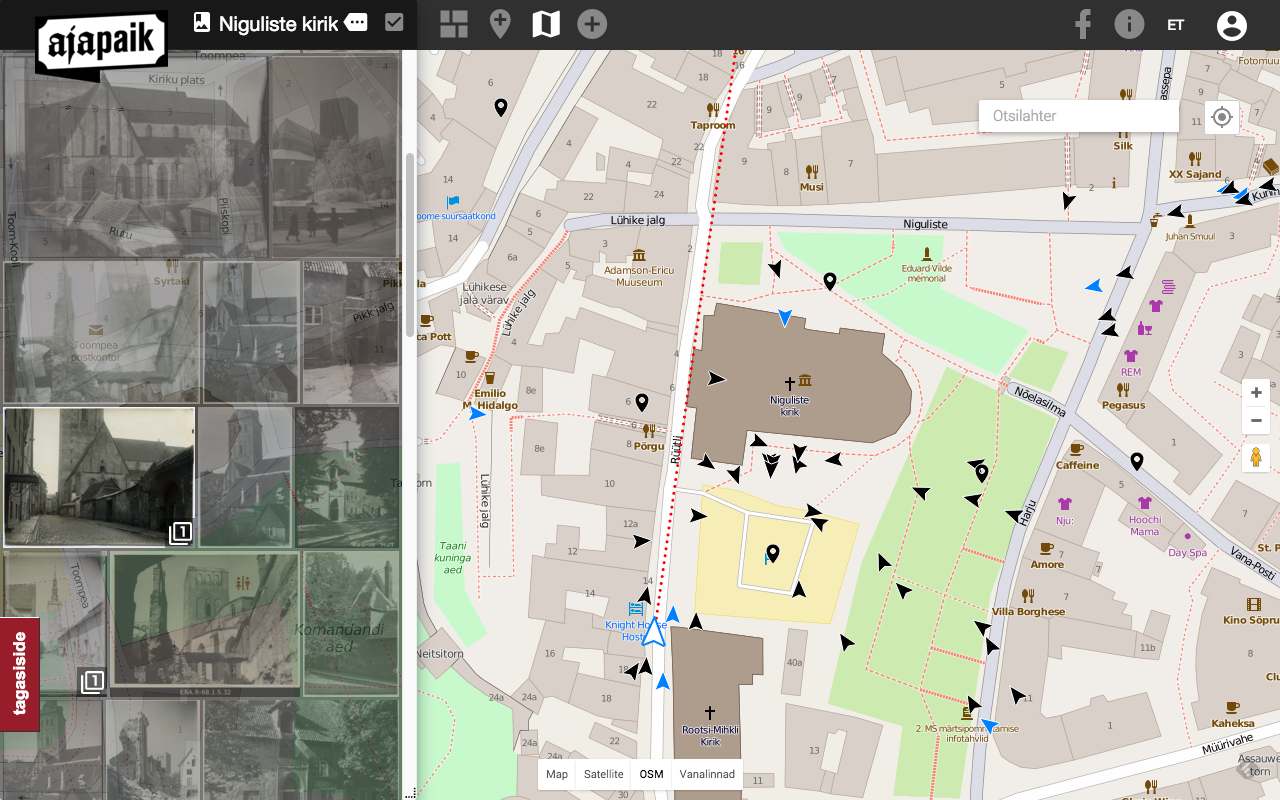
Task: Click the Niguliste street label
Action: point(925,225)
